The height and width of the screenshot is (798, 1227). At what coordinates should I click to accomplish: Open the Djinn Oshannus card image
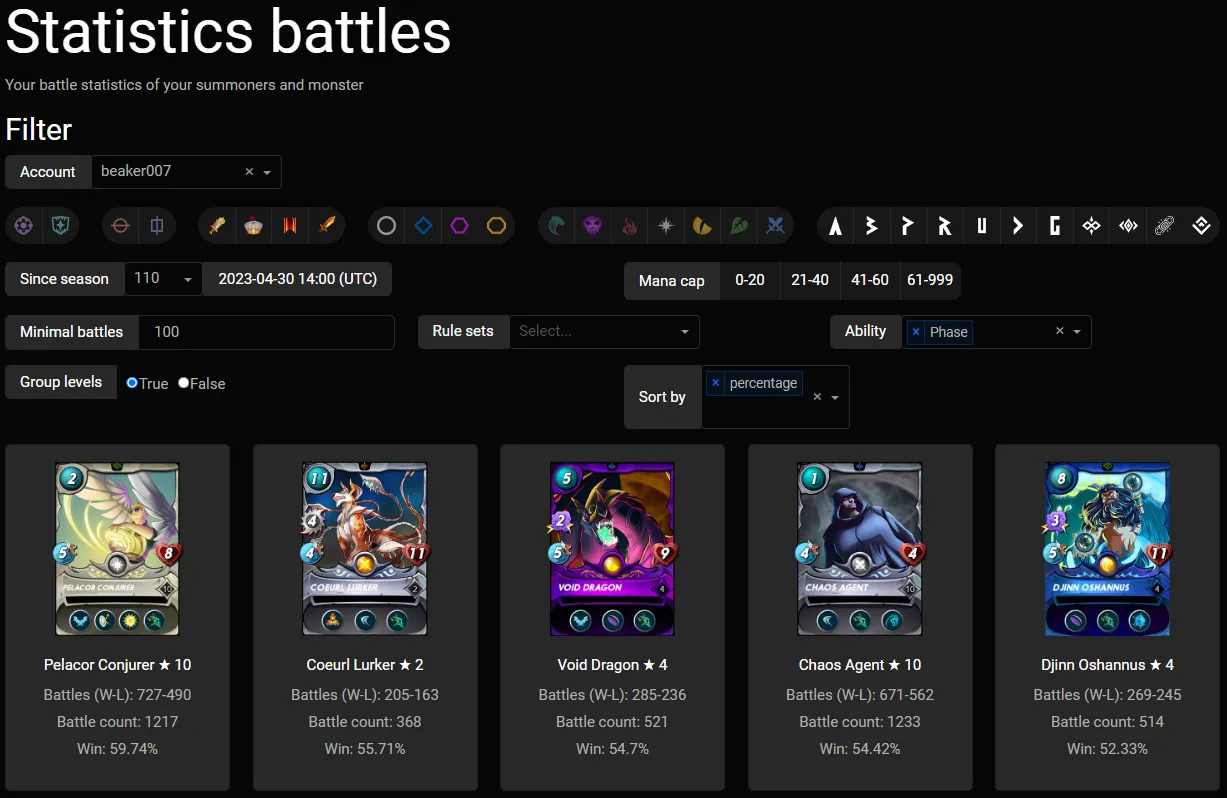(1107, 549)
